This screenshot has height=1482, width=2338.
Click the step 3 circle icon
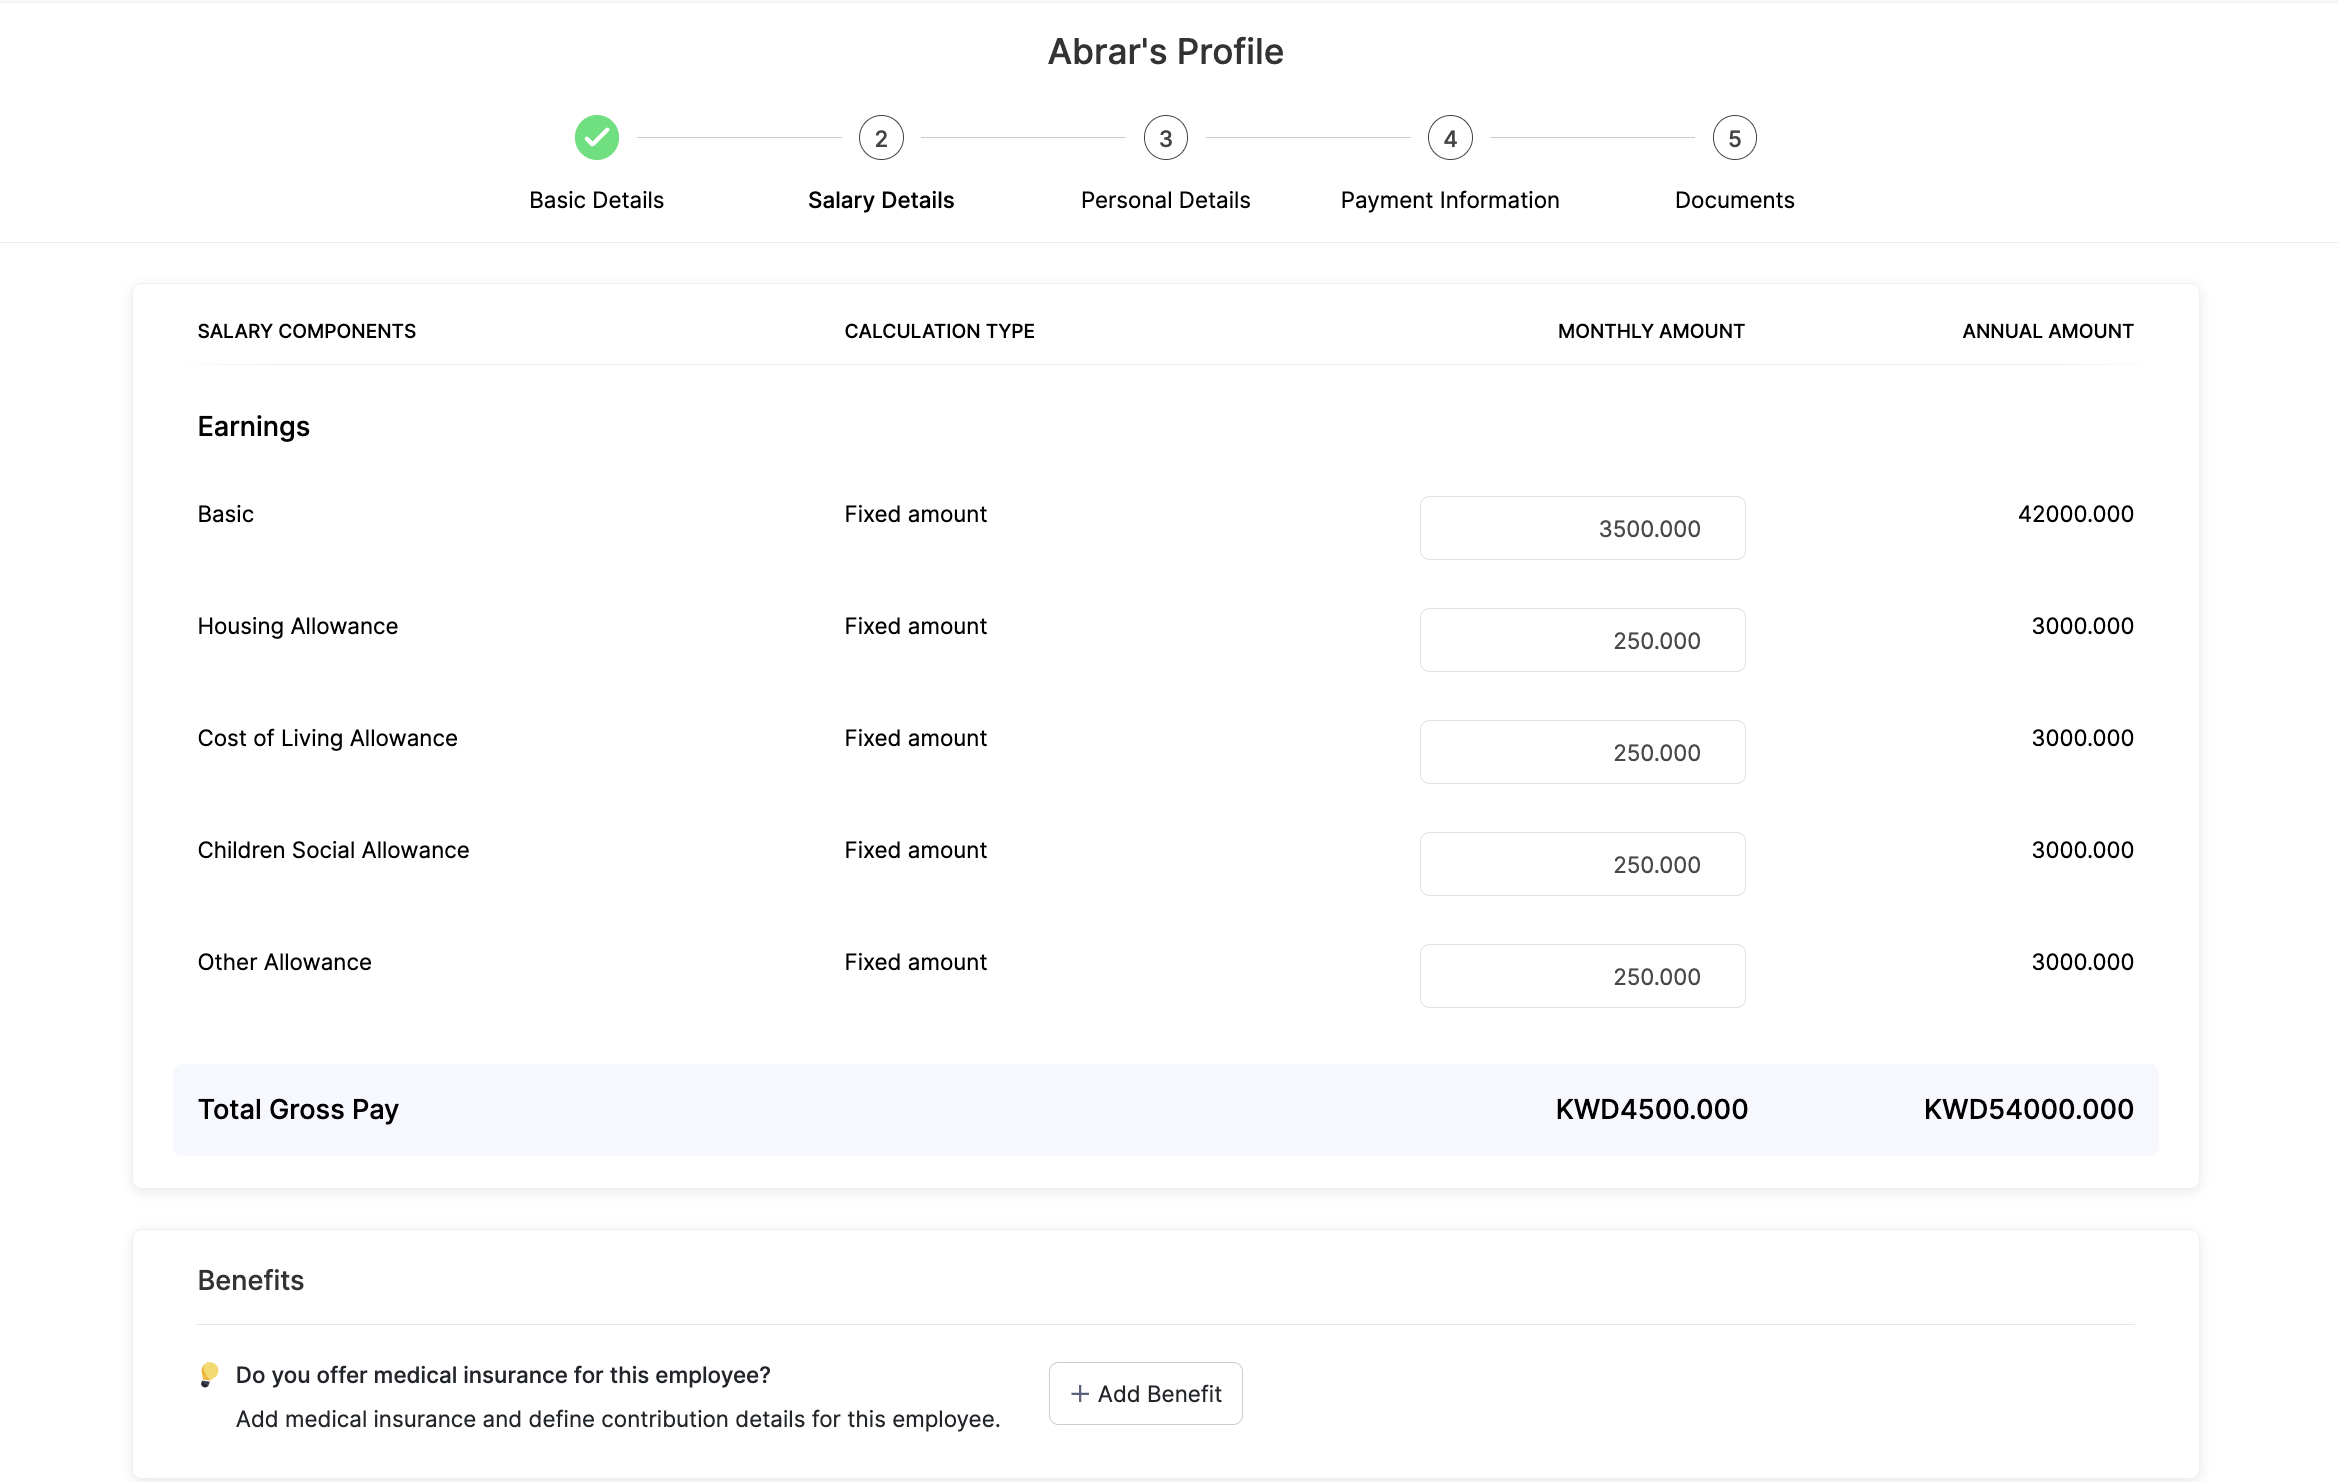pyautogui.click(x=1166, y=138)
